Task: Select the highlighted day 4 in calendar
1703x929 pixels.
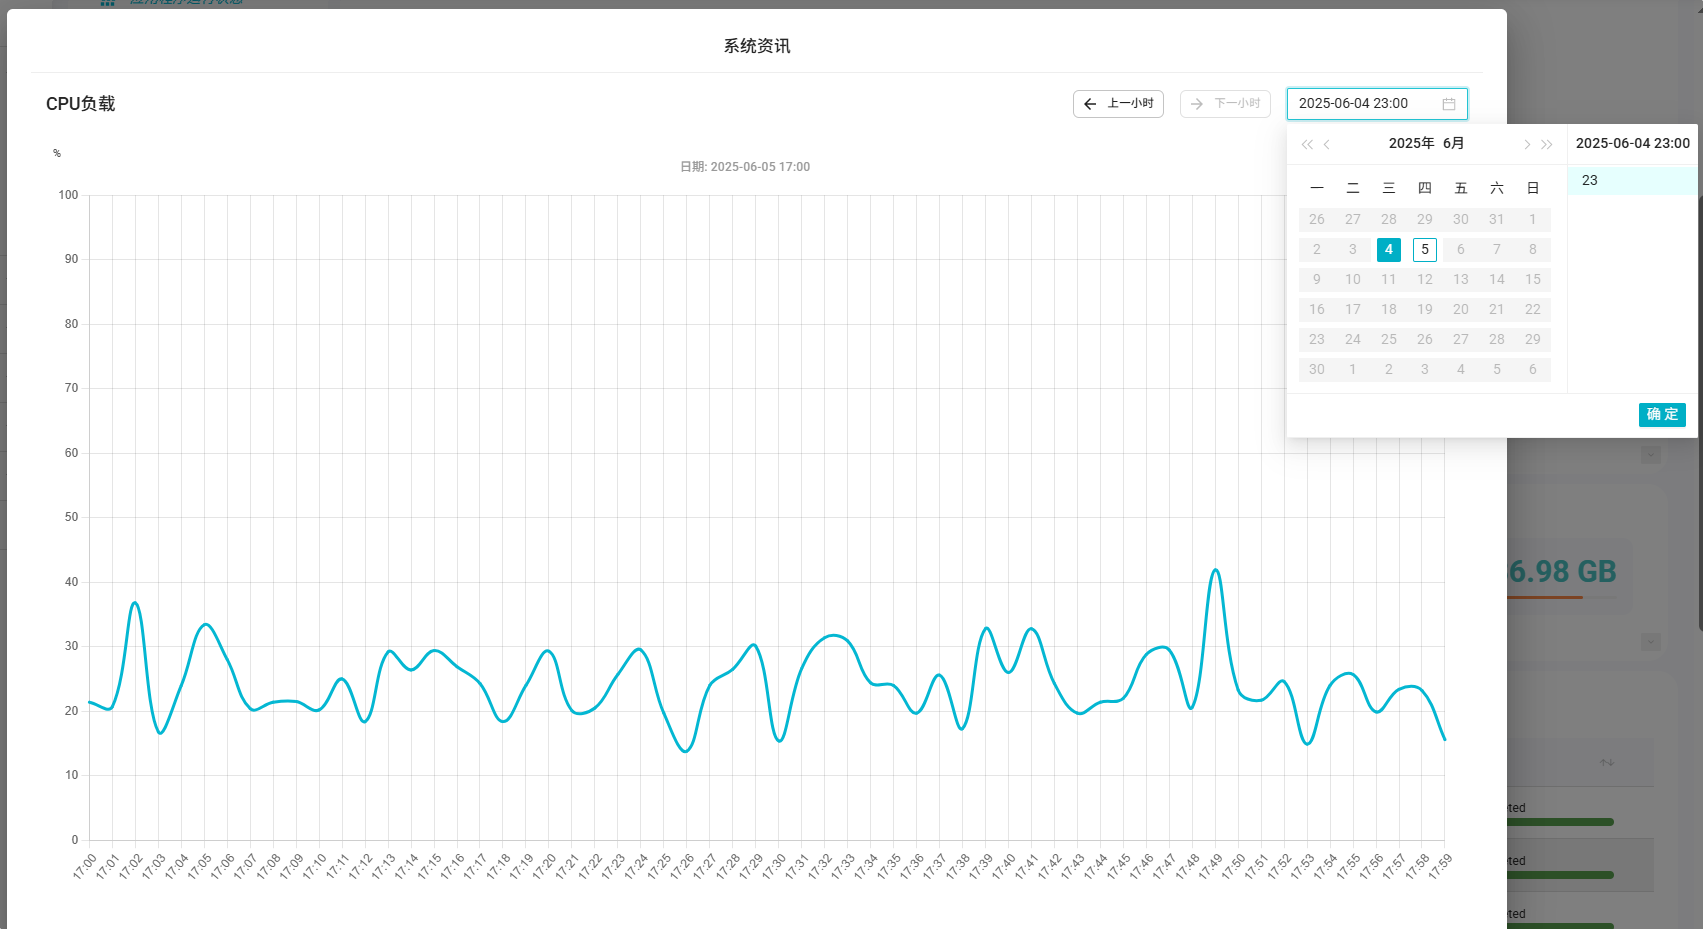Action: point(1389,250)
